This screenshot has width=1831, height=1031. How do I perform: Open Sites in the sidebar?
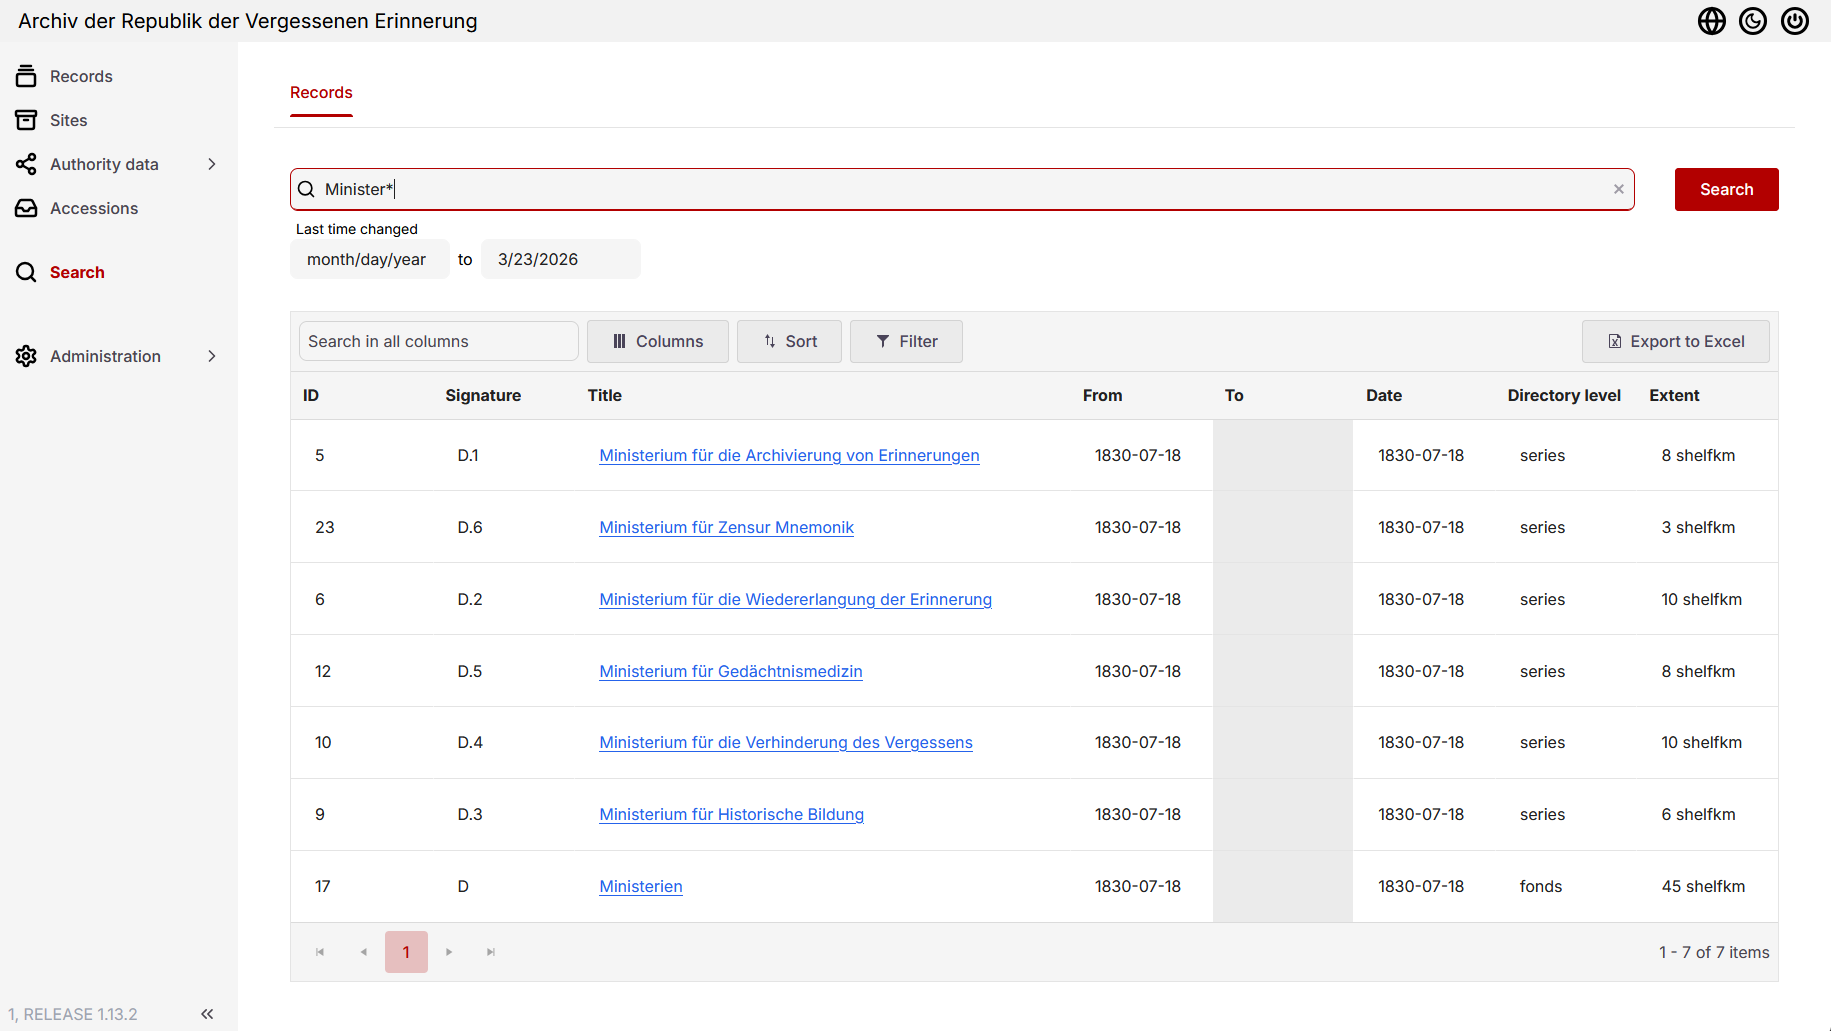point(68,120)
